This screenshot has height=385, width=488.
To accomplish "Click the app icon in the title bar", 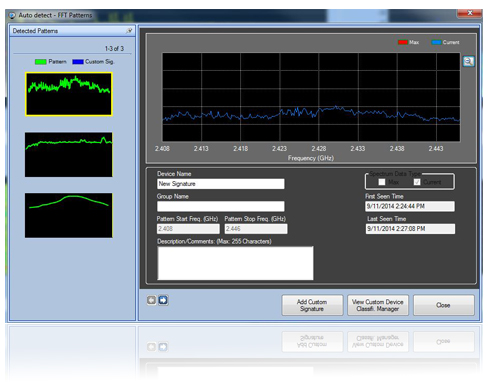I will 12,15.
